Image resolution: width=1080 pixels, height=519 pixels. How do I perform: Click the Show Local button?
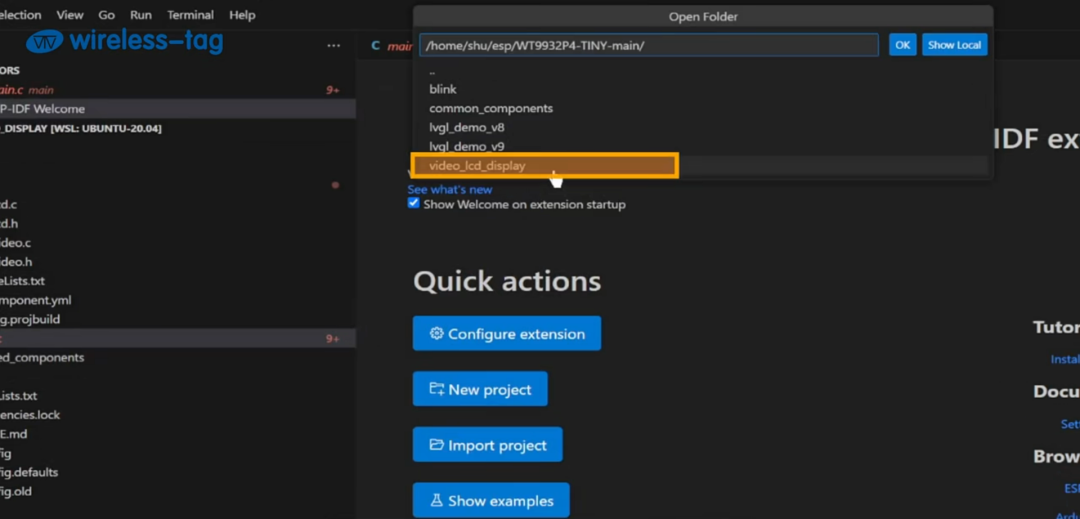[955, 45]
